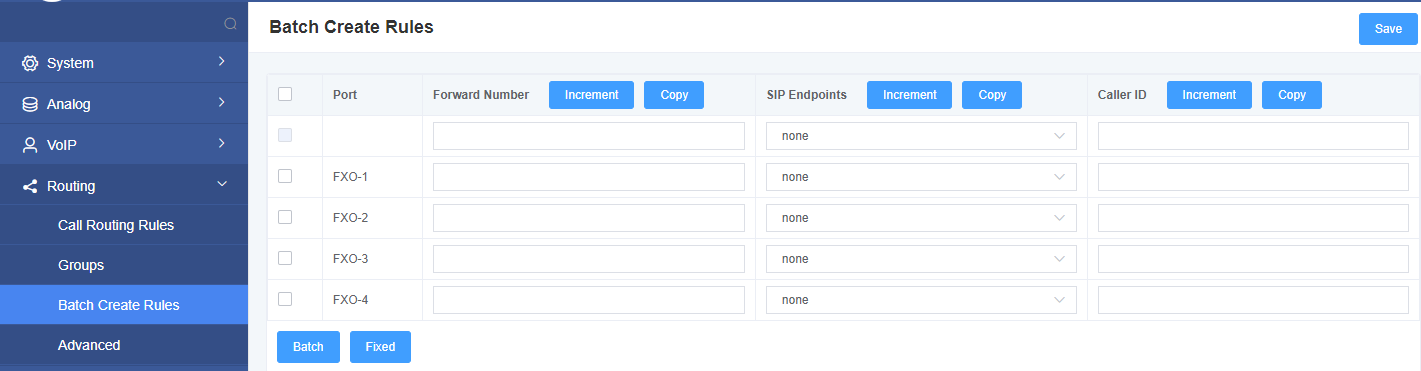
Task: Open the Groups menu item
Action: 81,265
